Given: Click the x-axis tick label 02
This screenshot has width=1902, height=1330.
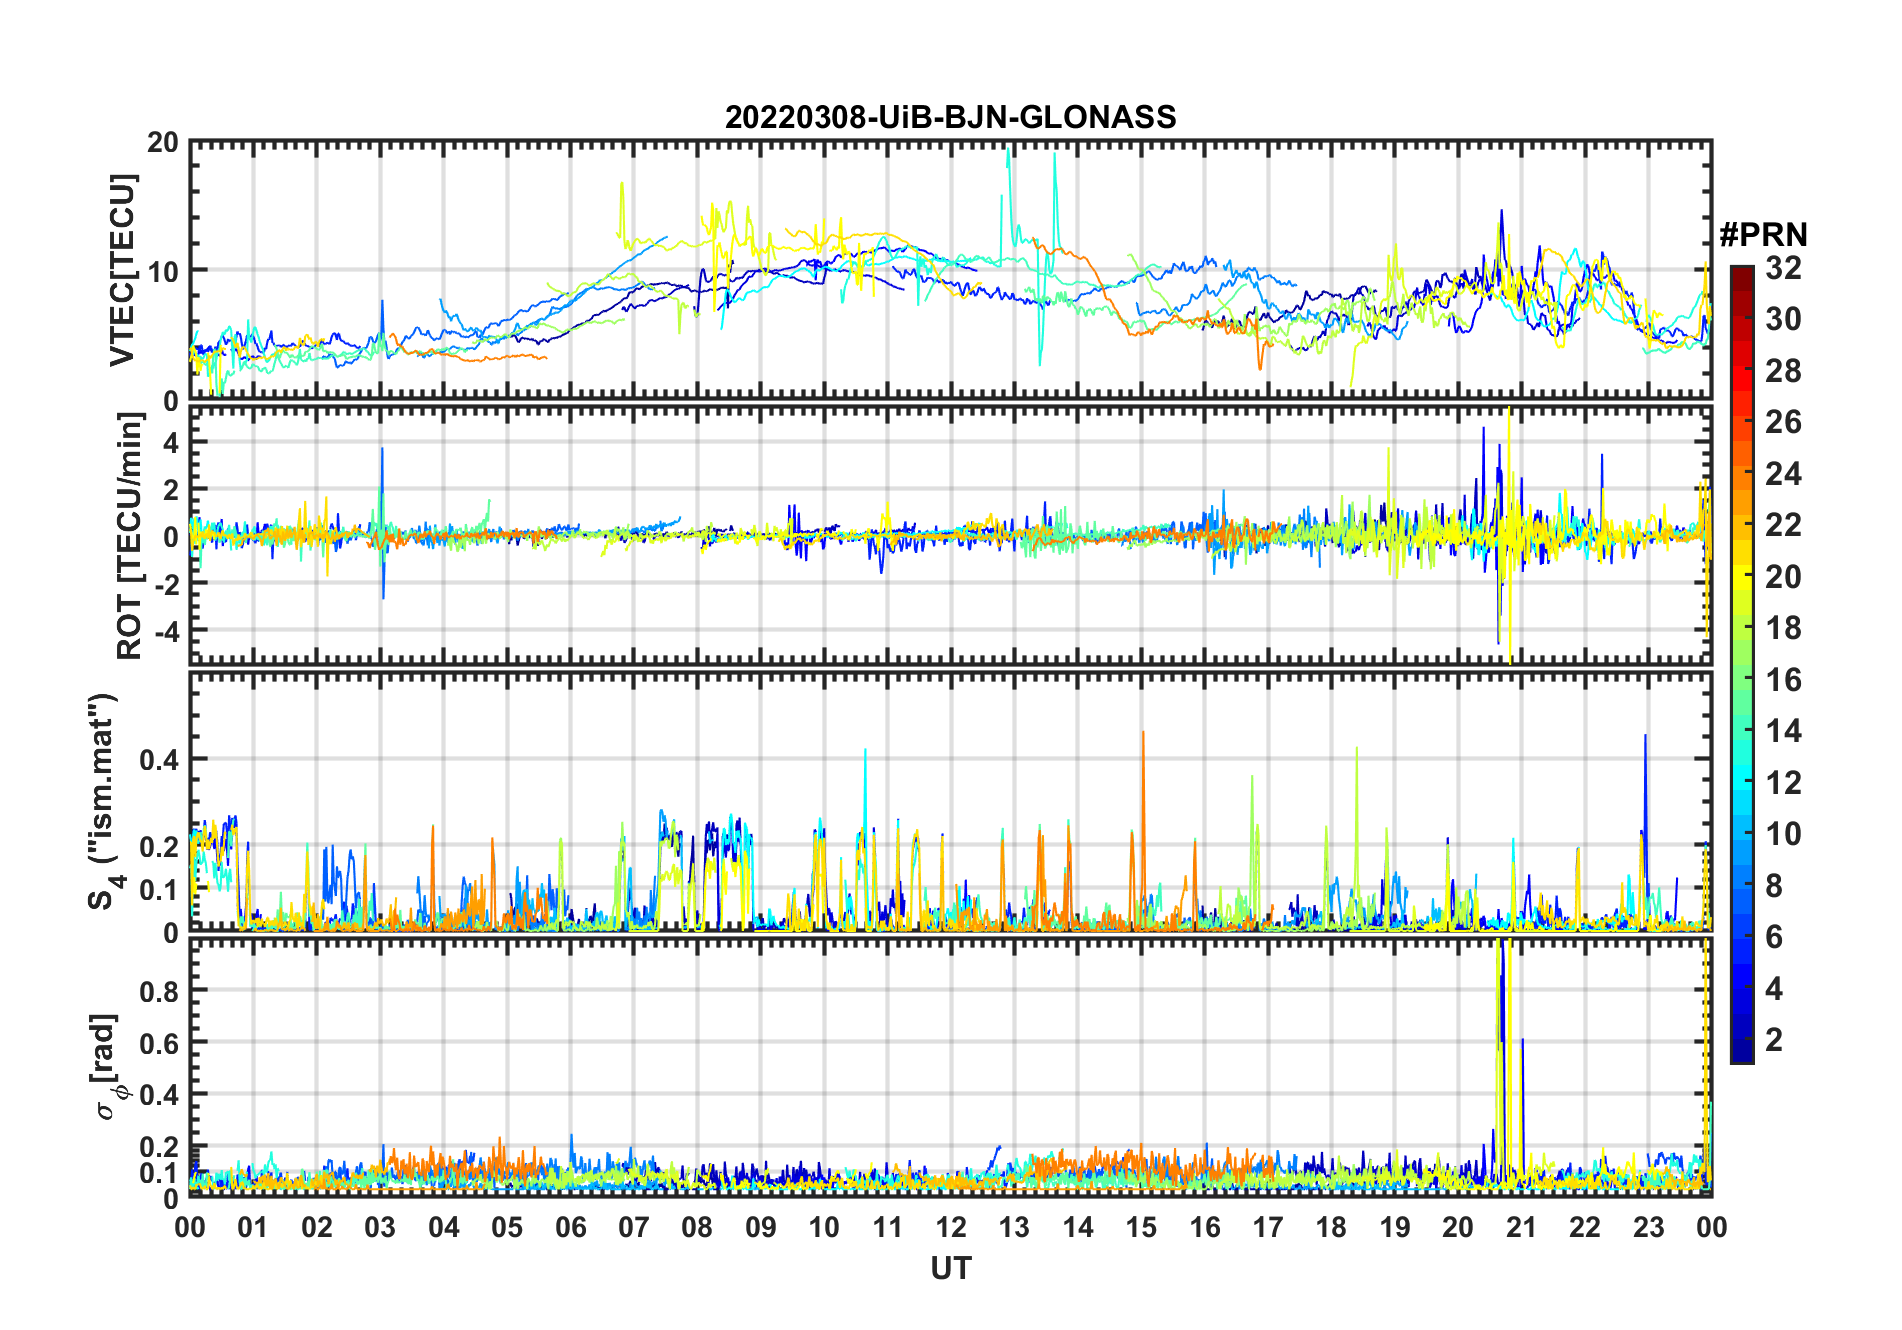Looking at the screenshot, I should coord(317,1227).
